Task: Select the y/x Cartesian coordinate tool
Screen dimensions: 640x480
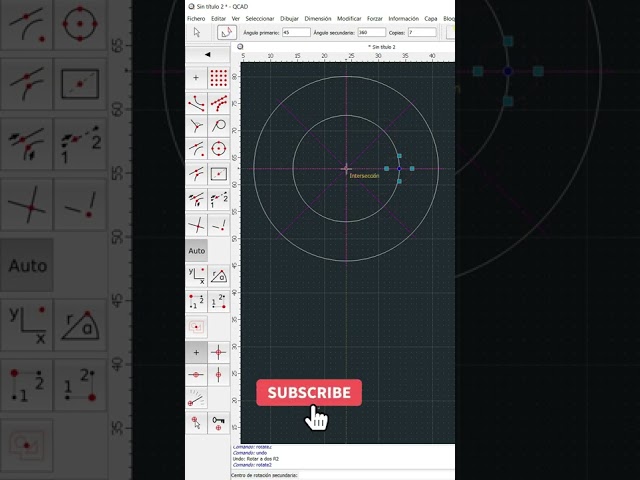Action: (196, 276)
